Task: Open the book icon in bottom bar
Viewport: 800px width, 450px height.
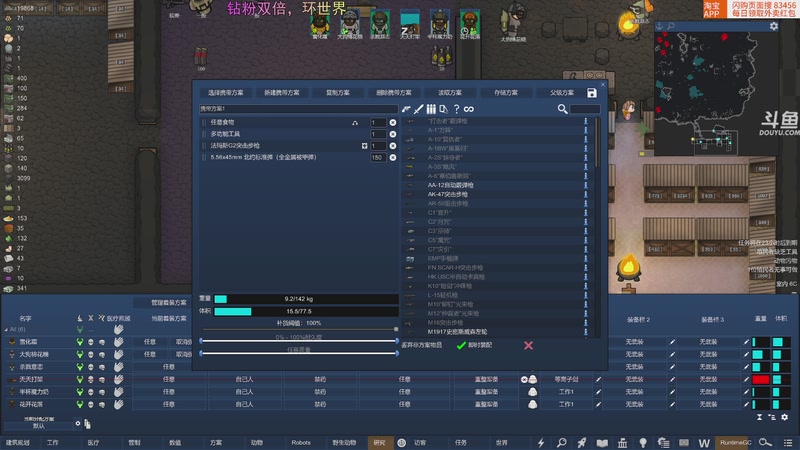Action: 602,443
